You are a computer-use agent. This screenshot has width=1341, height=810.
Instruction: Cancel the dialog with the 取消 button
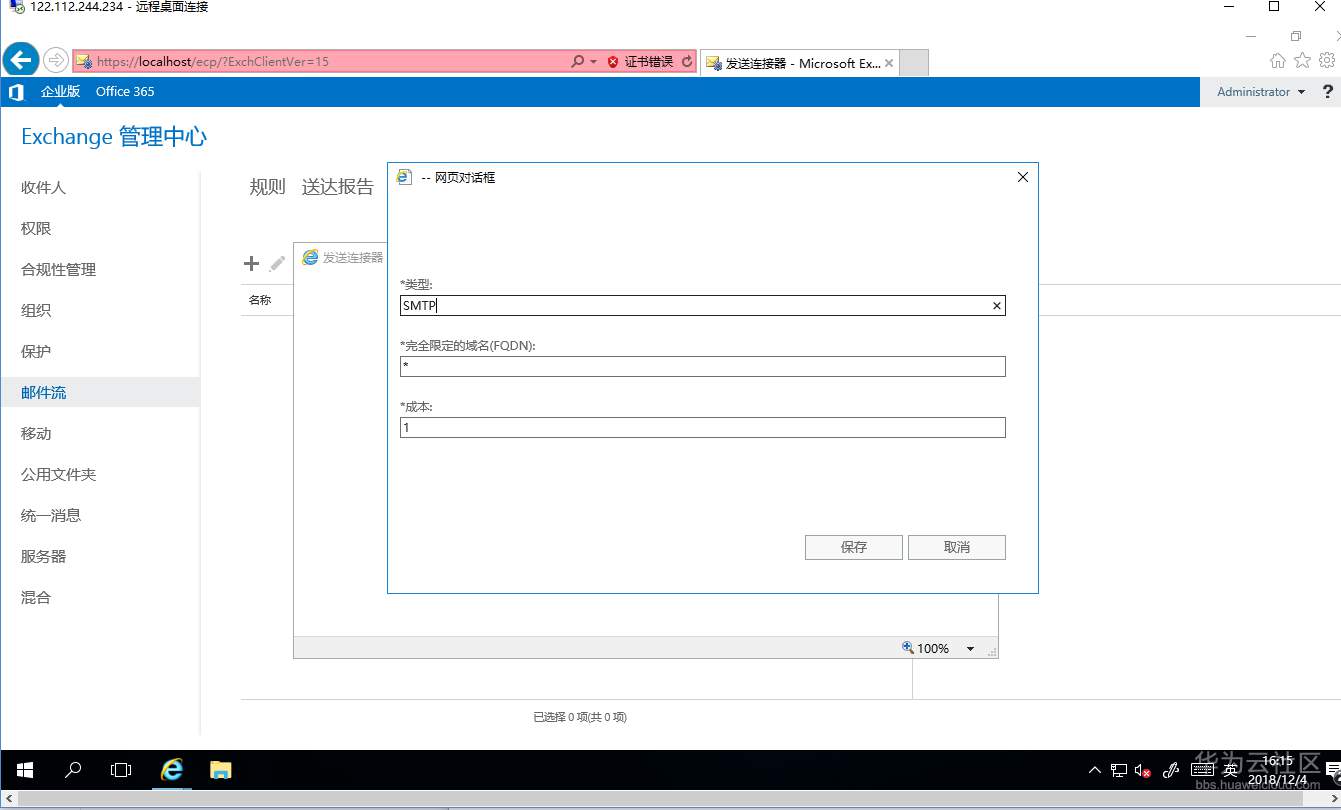point(956,547)
